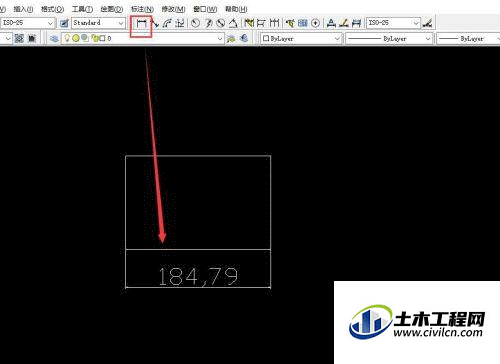
Task: Open the 标注(N) menu
Action: pos(142,9)
